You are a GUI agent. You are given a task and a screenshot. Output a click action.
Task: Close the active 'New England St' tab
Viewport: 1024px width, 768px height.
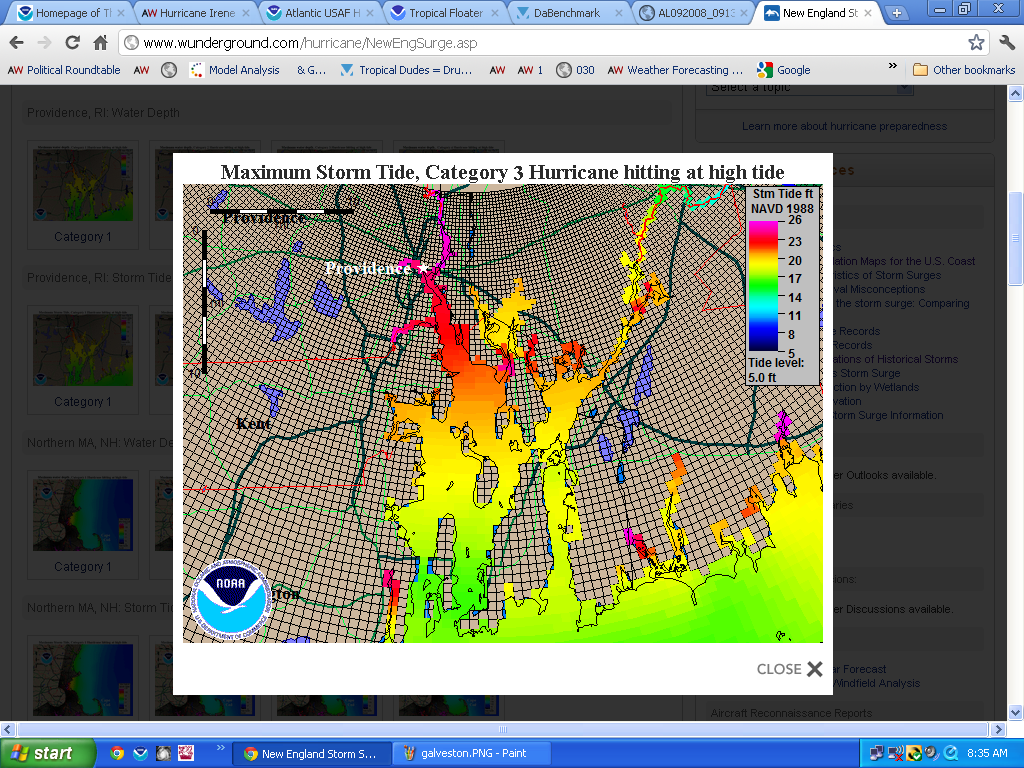[867, 13]
